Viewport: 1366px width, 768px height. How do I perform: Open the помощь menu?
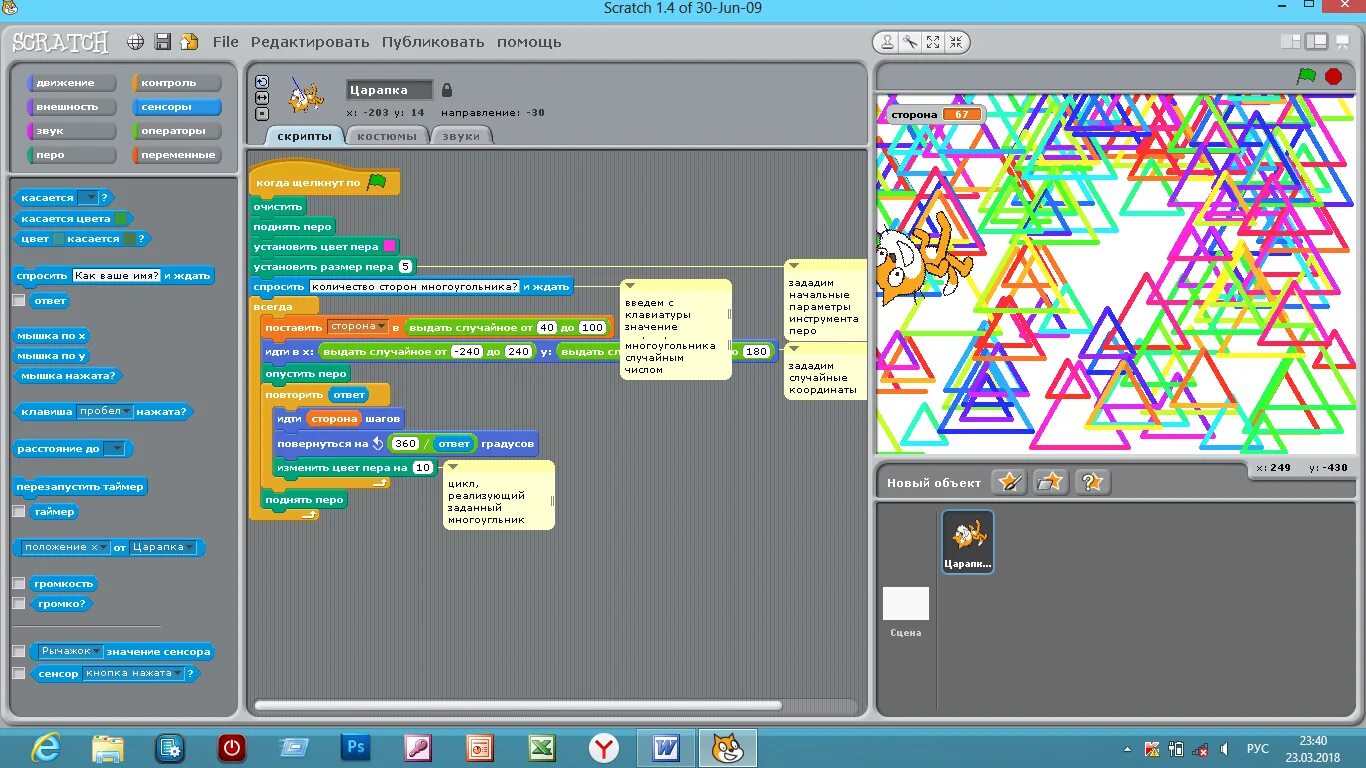(x=529, y=42)
